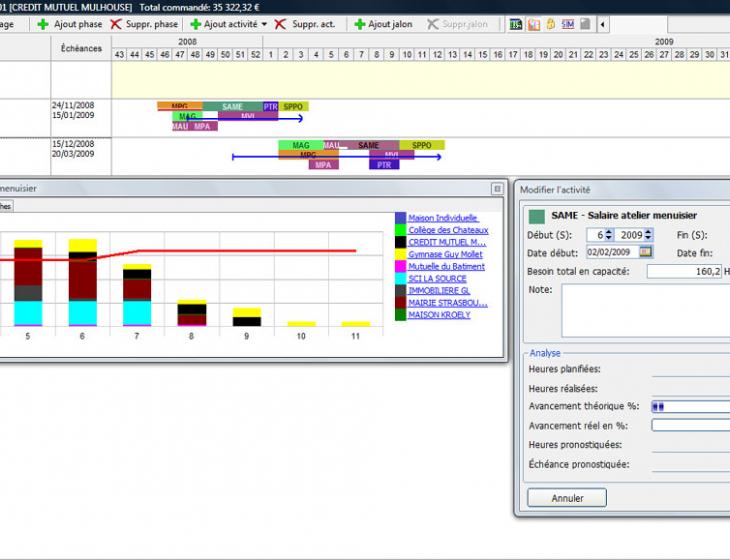Image resolution: width=730 pixels, height=560 pixels.
Task: Click week 43 in the timeline header
Action: (119, 54)
